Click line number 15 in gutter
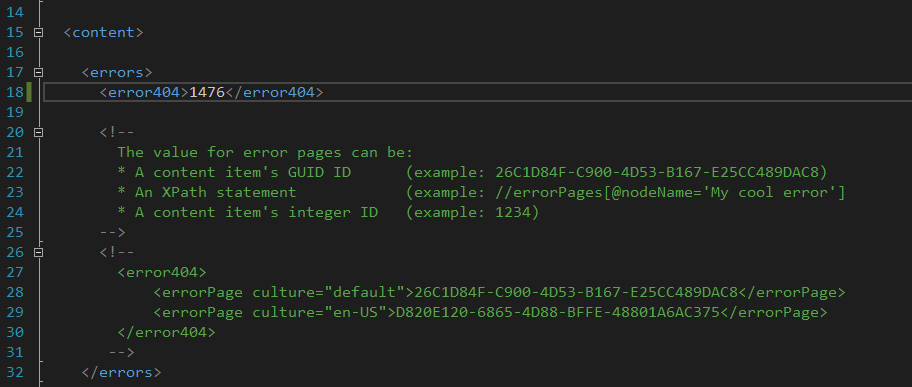Viewport: 912px width, 387px height. pyautogui.click(x=15, y=33)
